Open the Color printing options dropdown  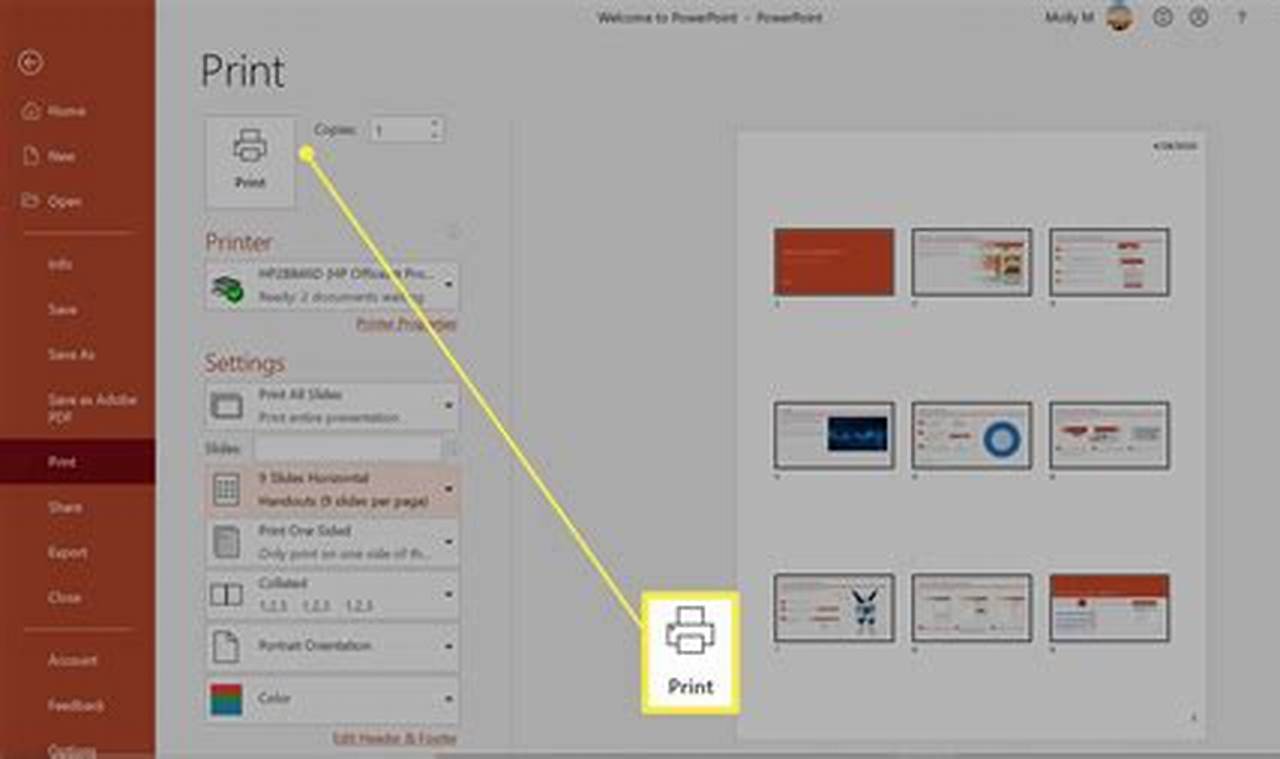(449, 698)
